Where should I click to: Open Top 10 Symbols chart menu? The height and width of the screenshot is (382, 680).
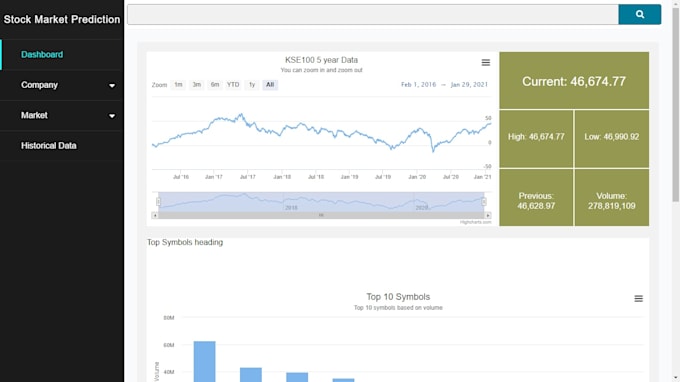click(638, 299)
